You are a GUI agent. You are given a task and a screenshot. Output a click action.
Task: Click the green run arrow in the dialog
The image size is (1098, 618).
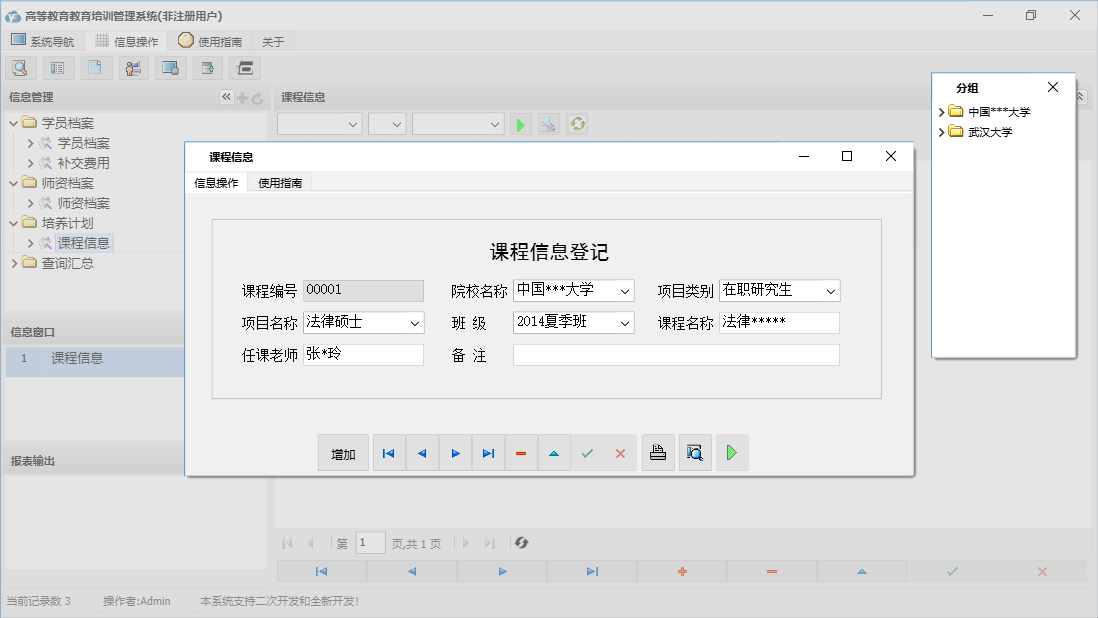coord(731,452)
